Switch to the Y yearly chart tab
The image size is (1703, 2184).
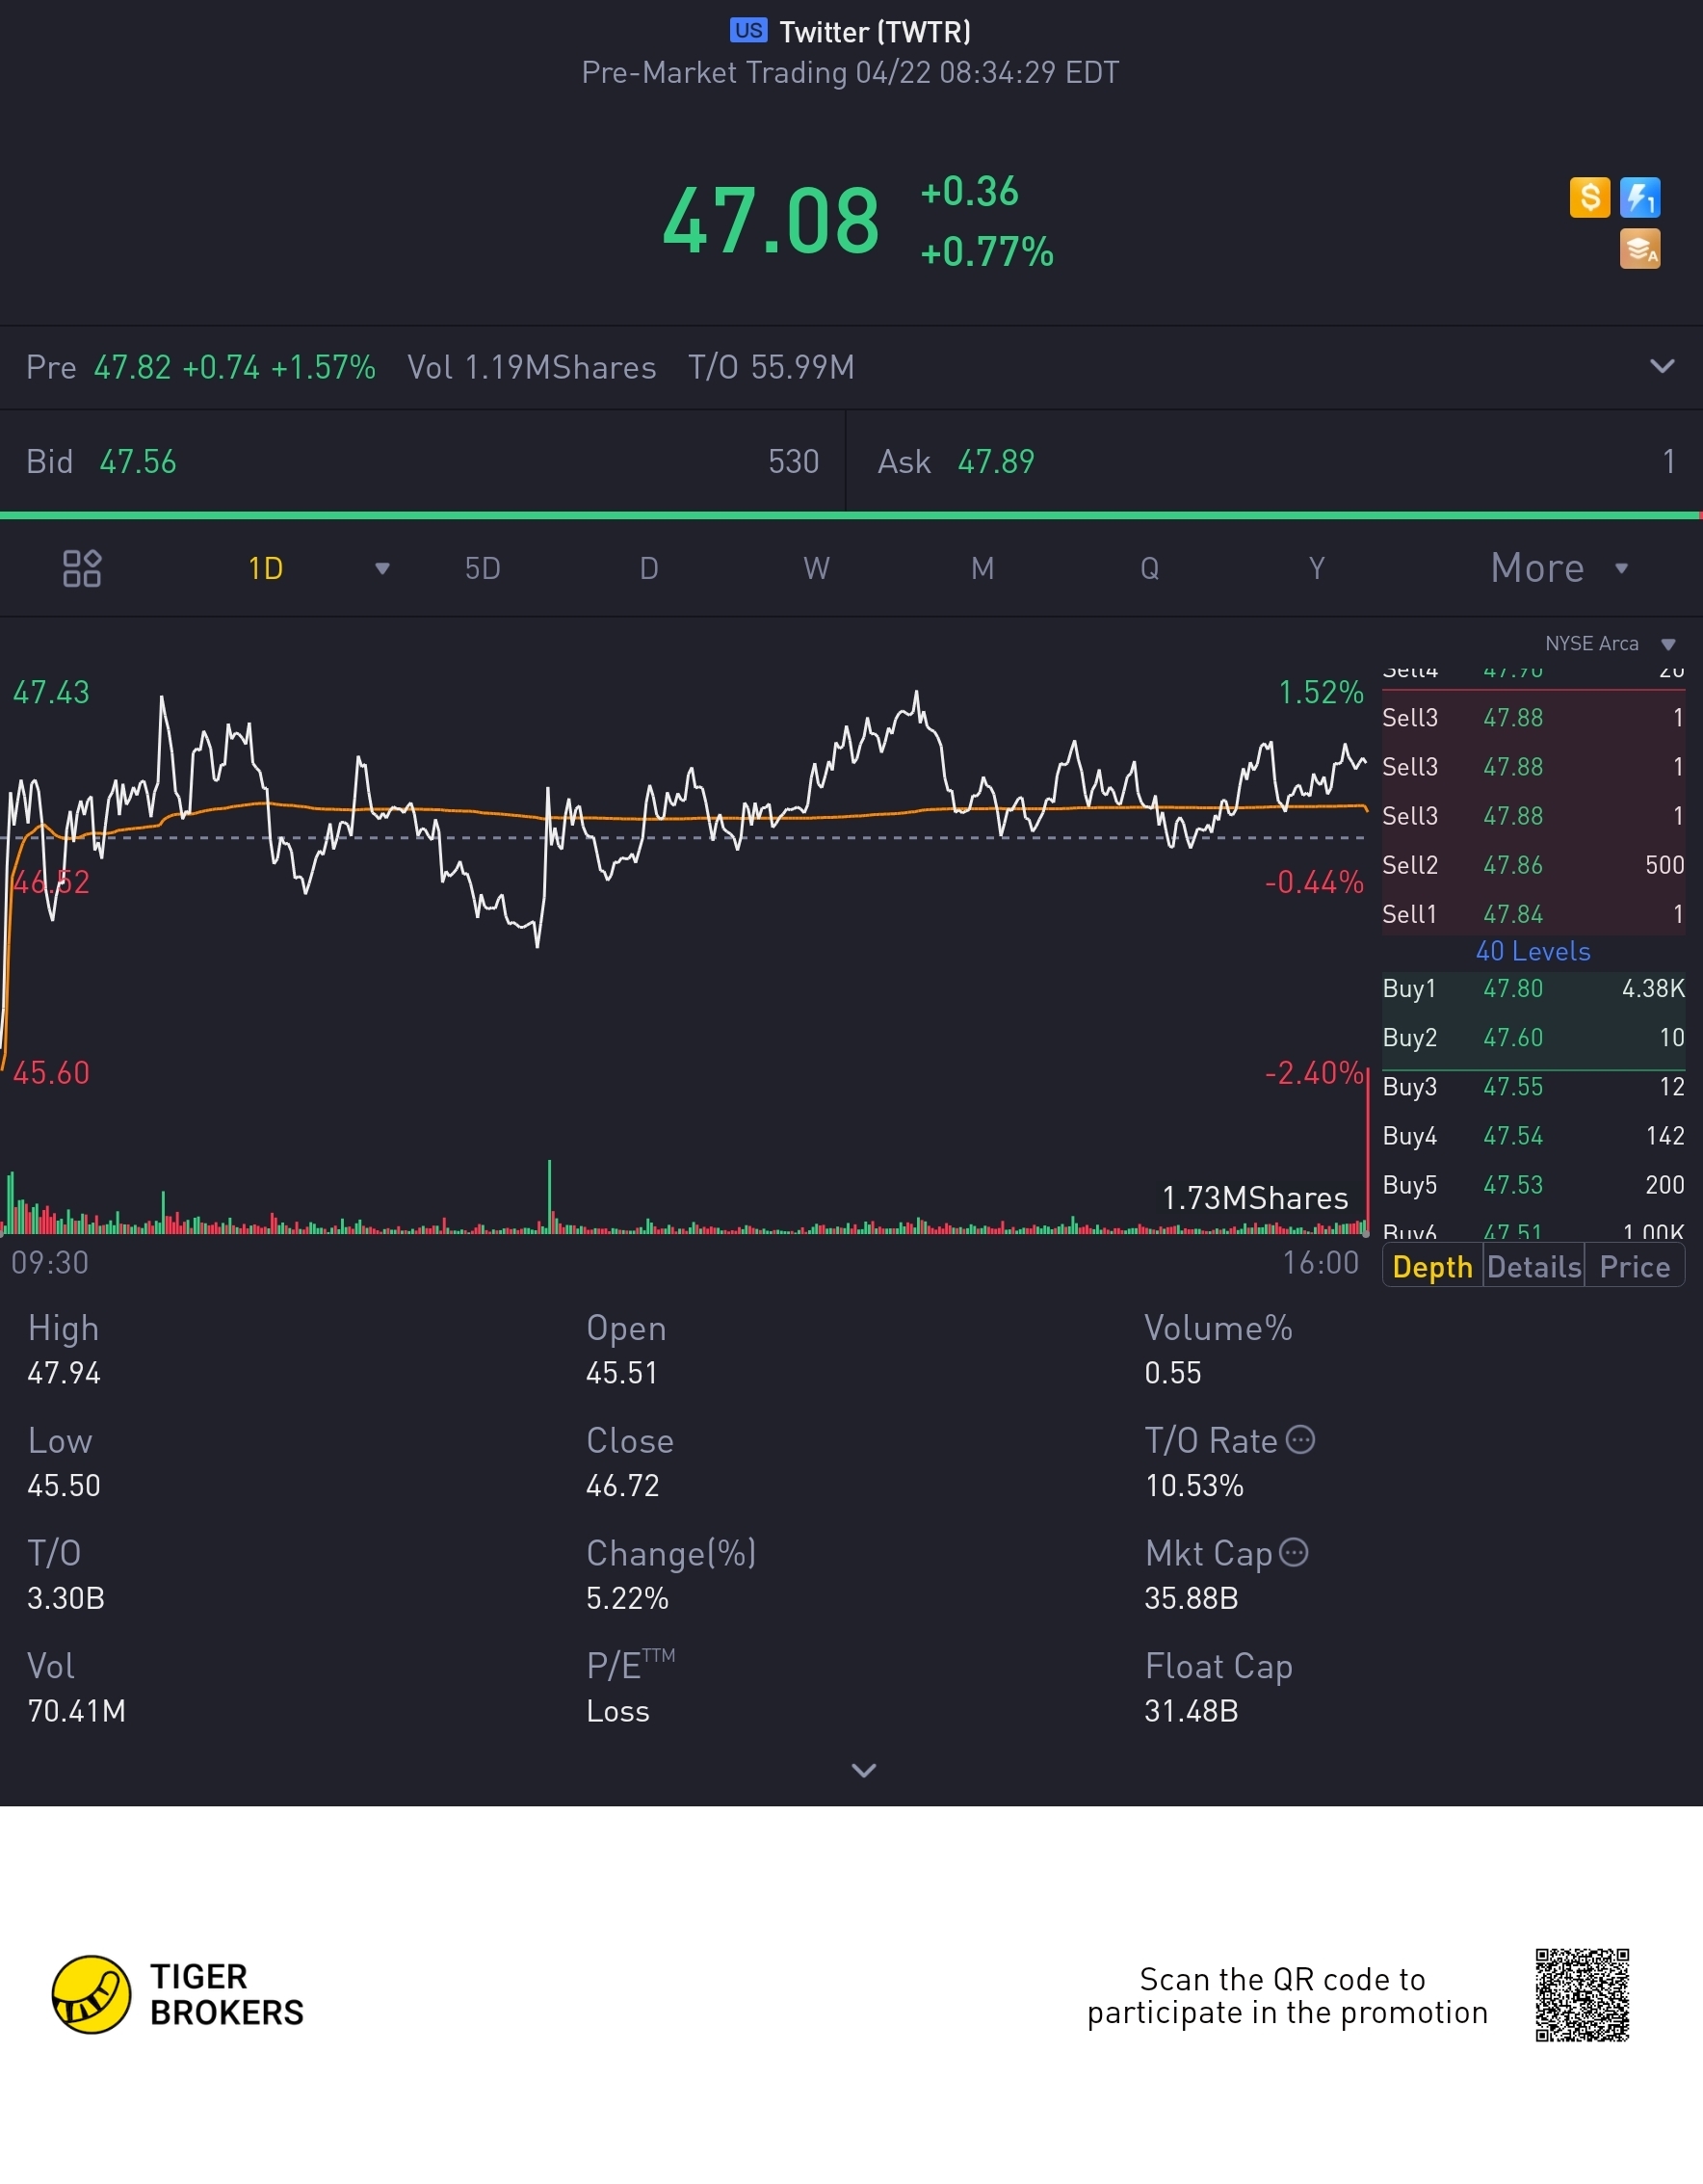point(1317,569)
